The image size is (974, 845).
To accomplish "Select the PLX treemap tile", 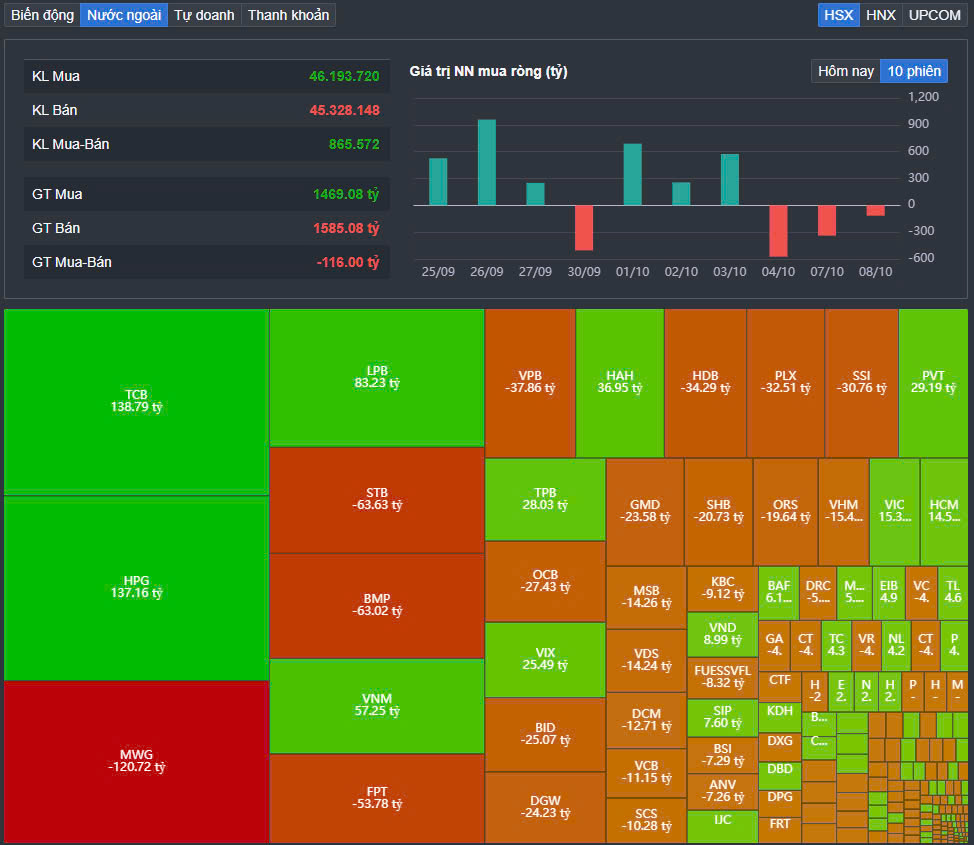I will (x=785, y=382).
